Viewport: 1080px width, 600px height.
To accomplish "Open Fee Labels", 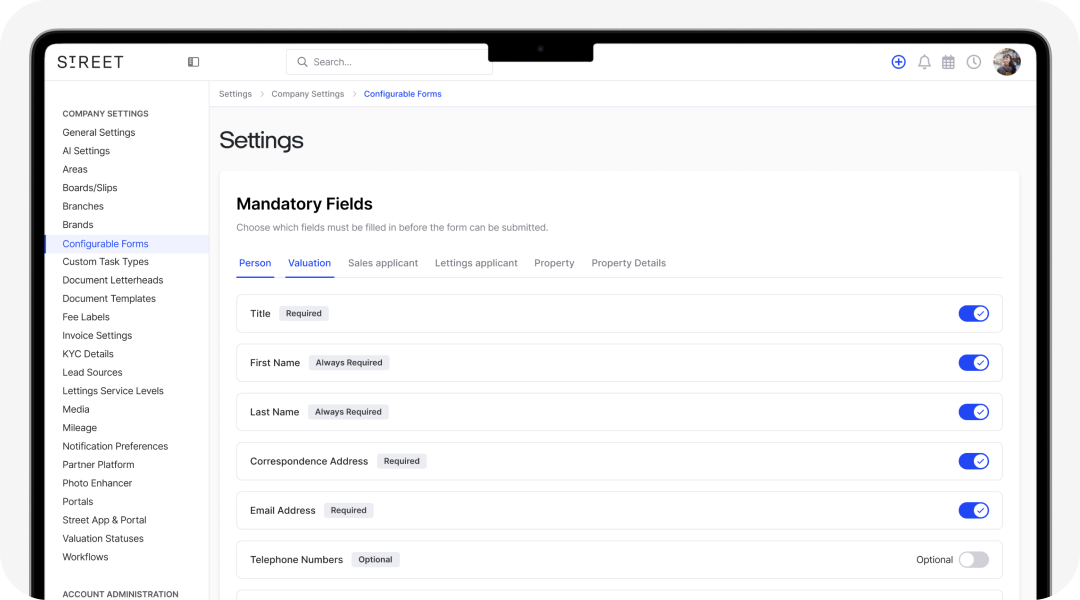I will point(86,317).
